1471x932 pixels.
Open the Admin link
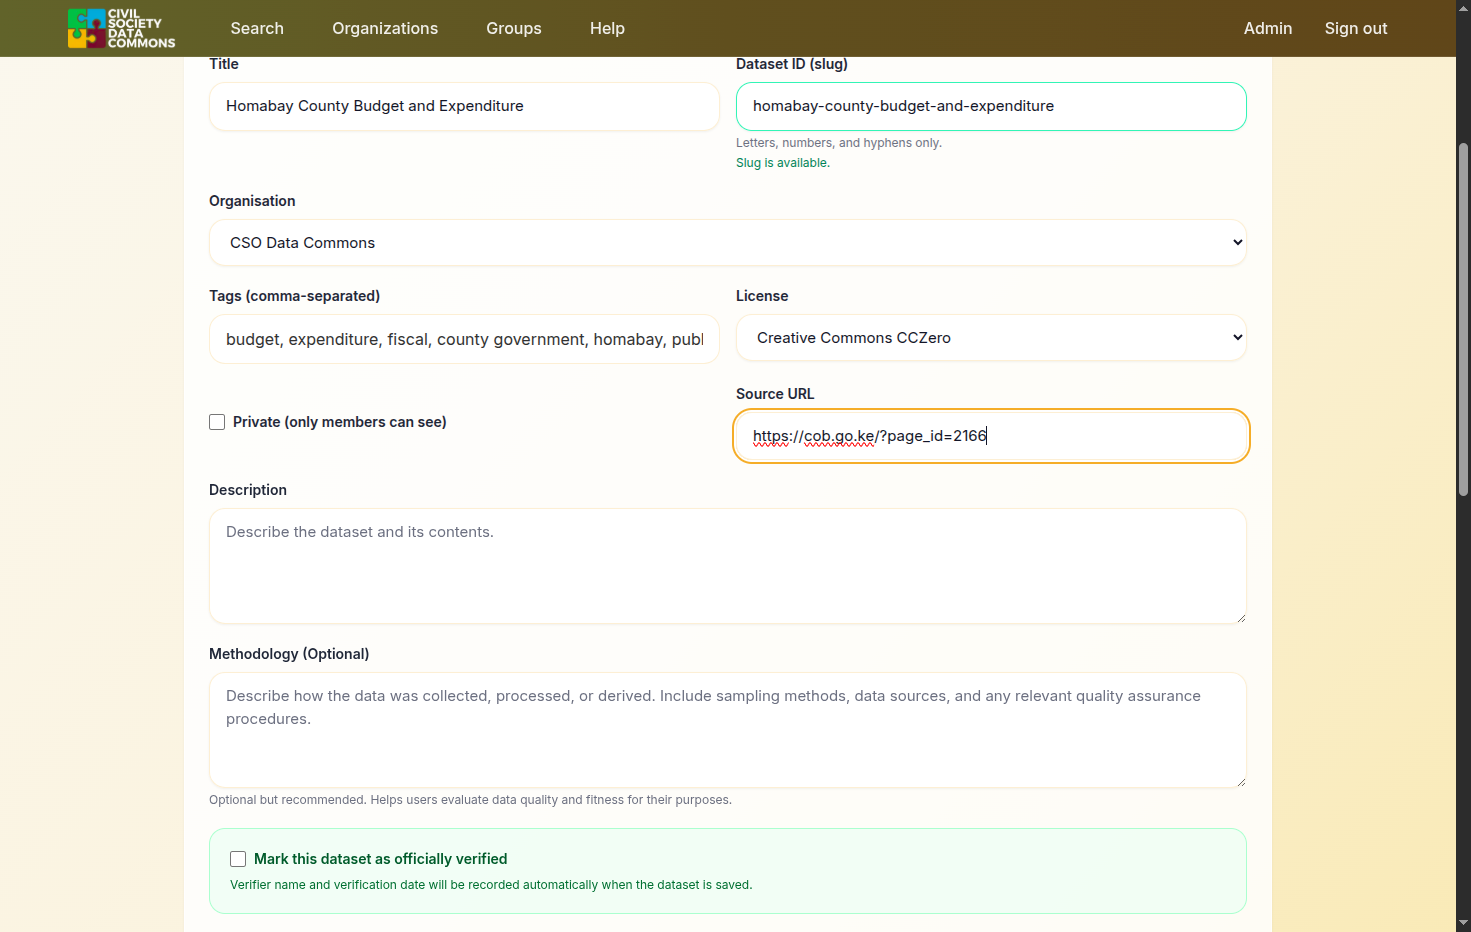pyautogui.click(x=1268, y=28)
